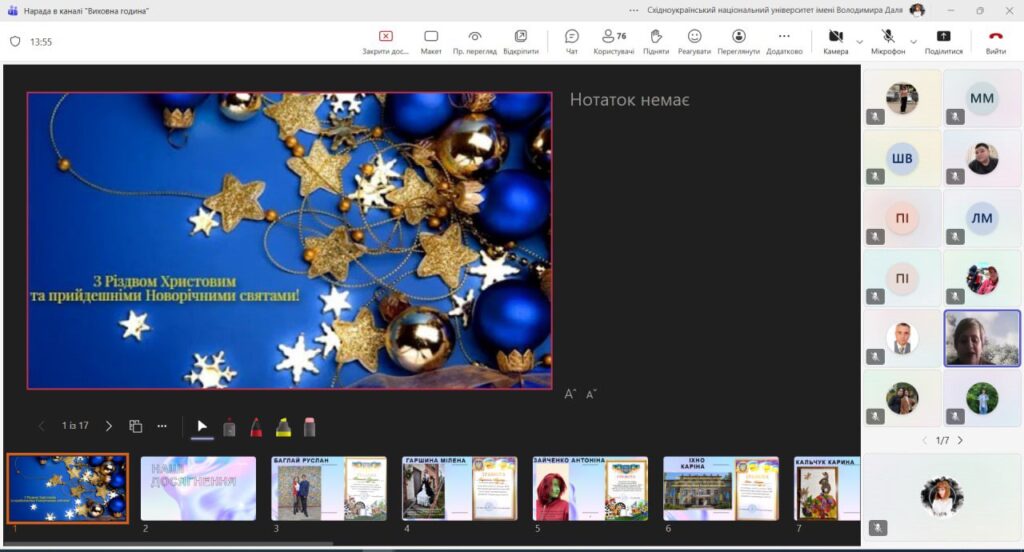
Task: Click Закрити доступ to stop presenting
Action: (385, 41)
